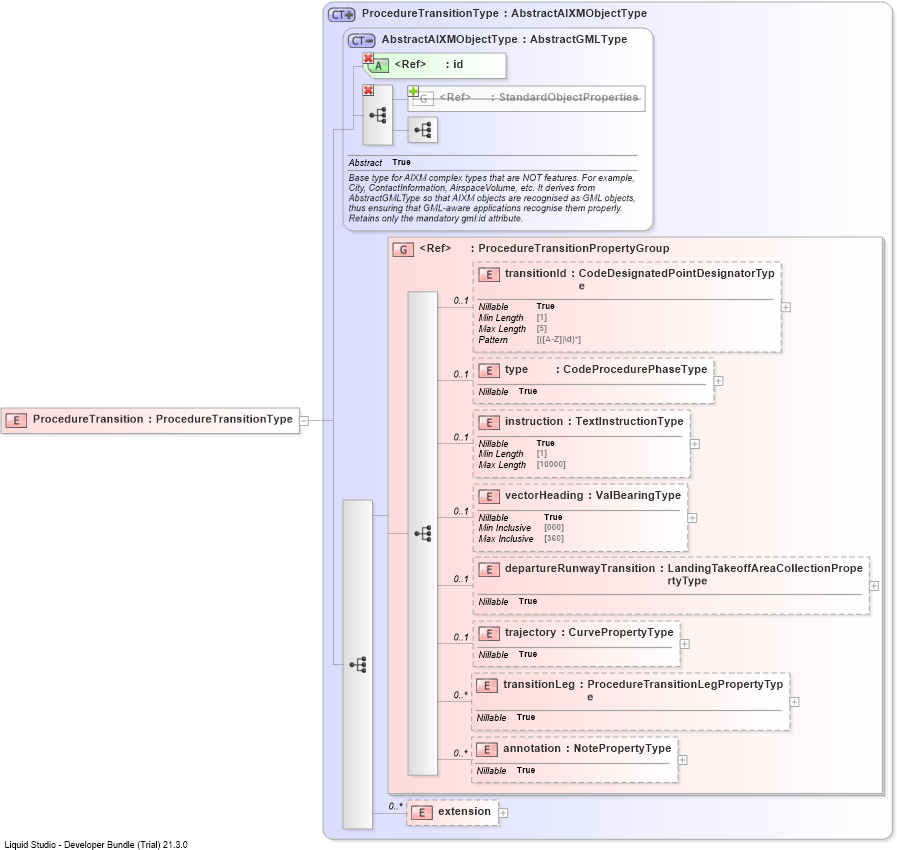The height and width of the screenshot is (850, 897).
Task: Click the 0..1 cardinality label of trajectory
Action: [x=461, y=637]
